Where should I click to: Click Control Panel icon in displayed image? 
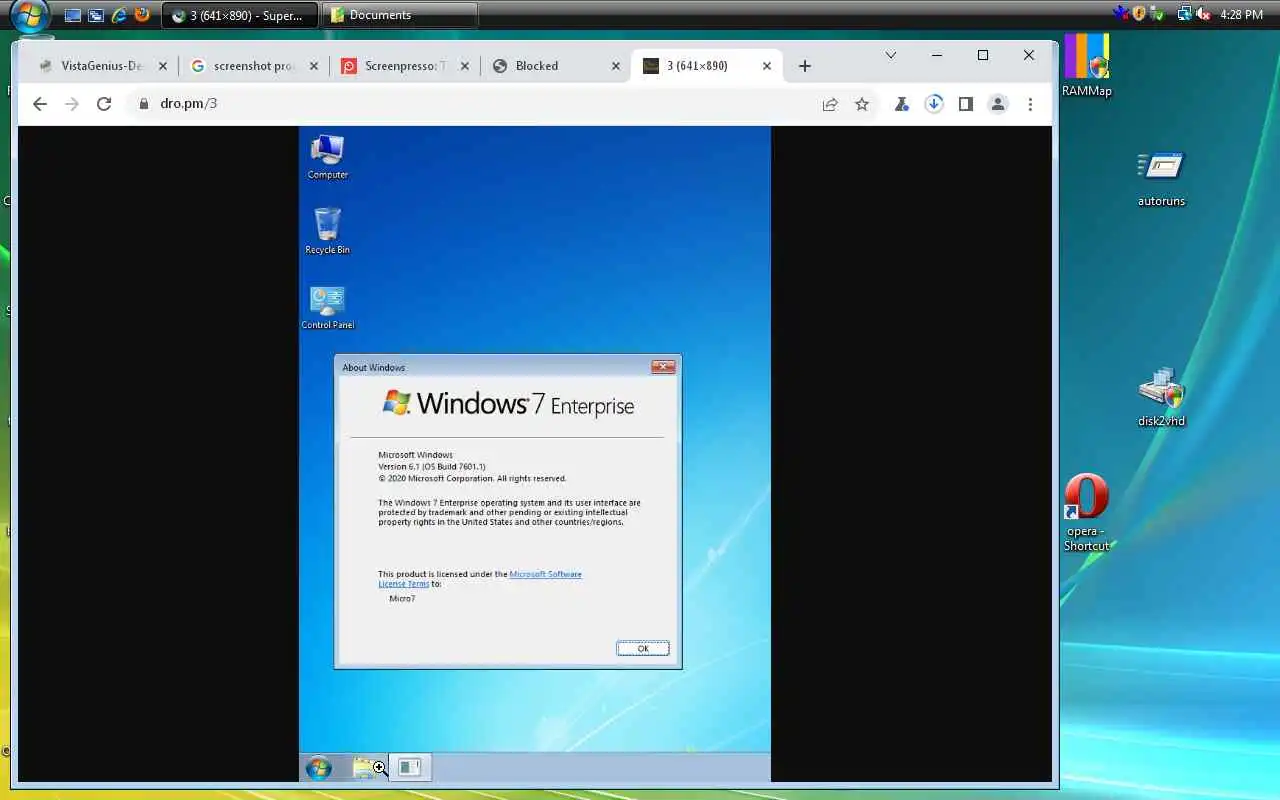[328, 307]
